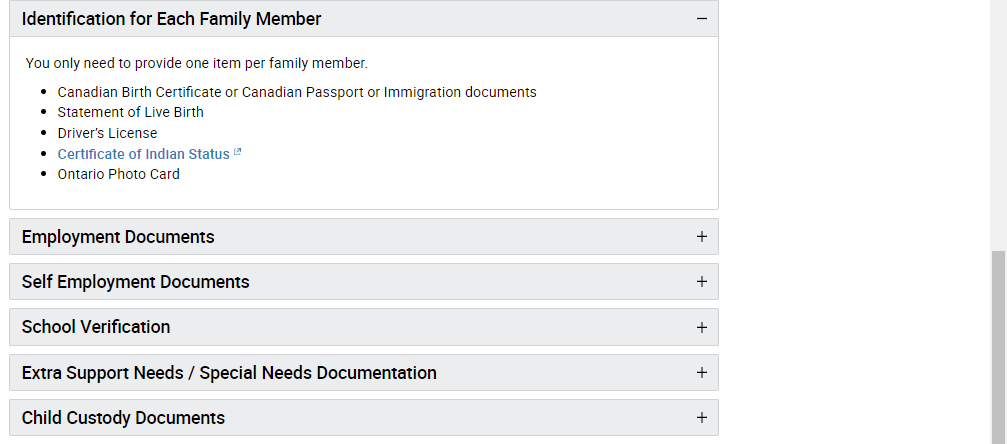Expand the Child Custody Documents heading text
This screenshot has width=1007, height=444.
point(123,418)
